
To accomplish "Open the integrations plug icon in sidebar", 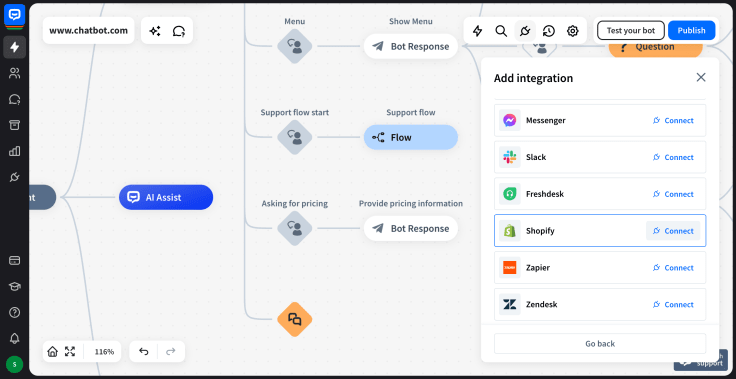I will click(x=15, y=177).
